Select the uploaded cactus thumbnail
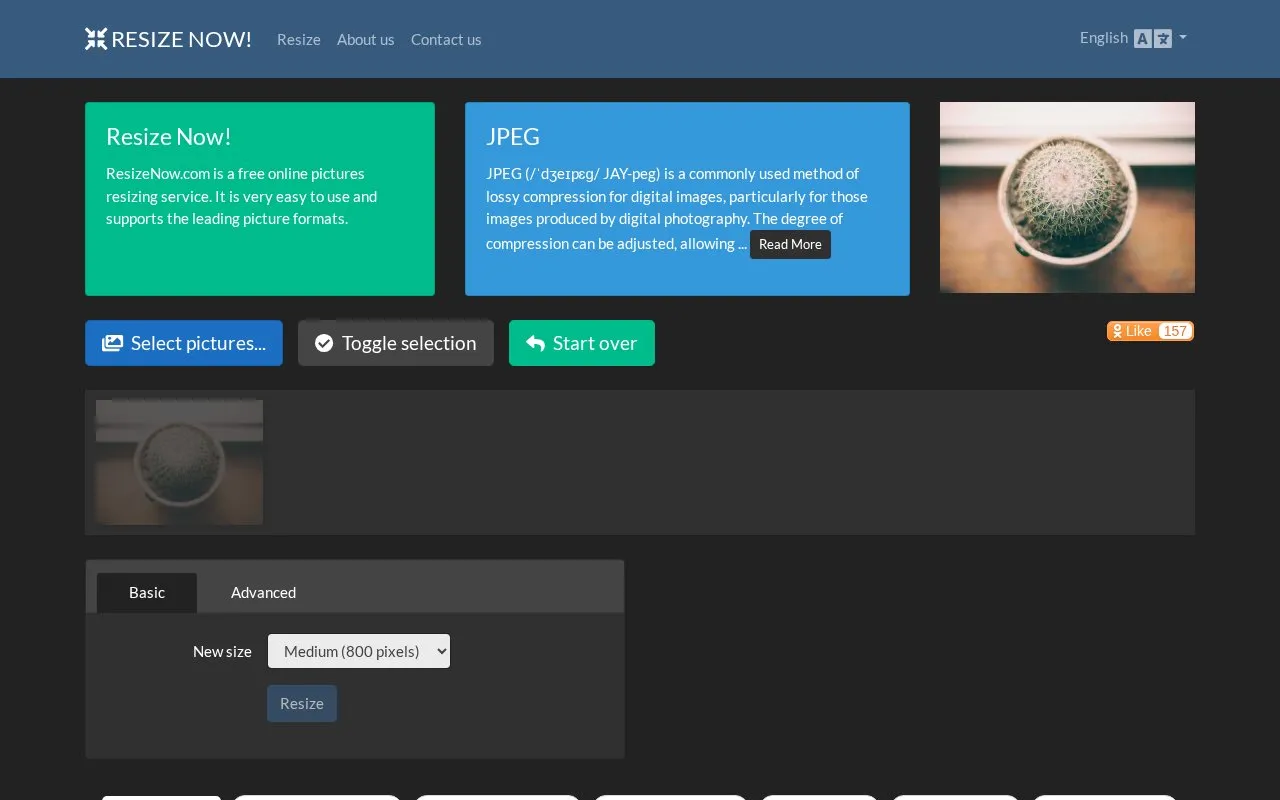Viewport: 1280px width, 800px height. point(179,462)
